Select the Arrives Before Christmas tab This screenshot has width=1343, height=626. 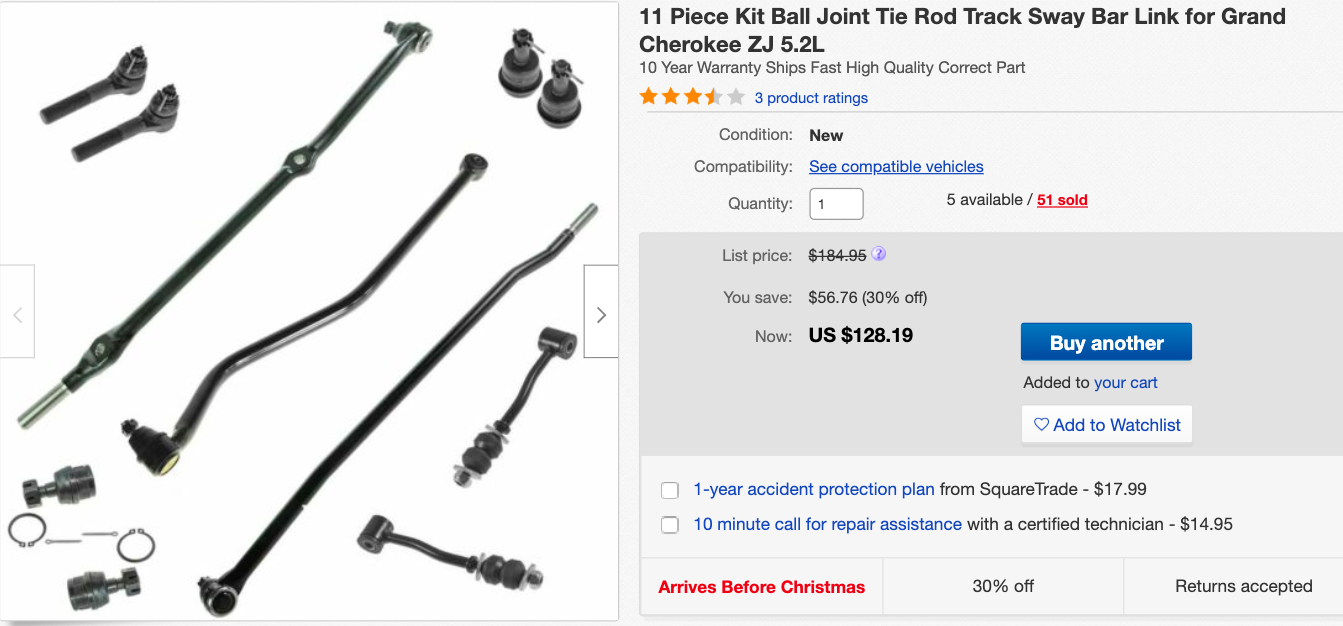[761, 587]
